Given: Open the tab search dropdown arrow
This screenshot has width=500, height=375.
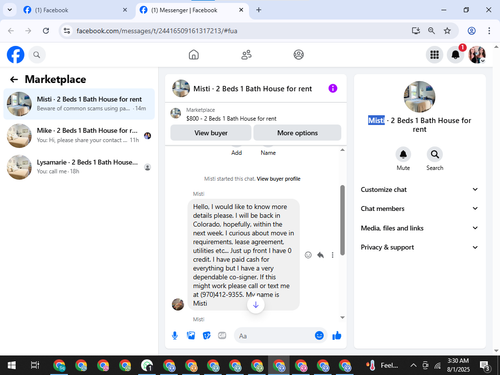Looking at the screenshot, I should (10, 10).
